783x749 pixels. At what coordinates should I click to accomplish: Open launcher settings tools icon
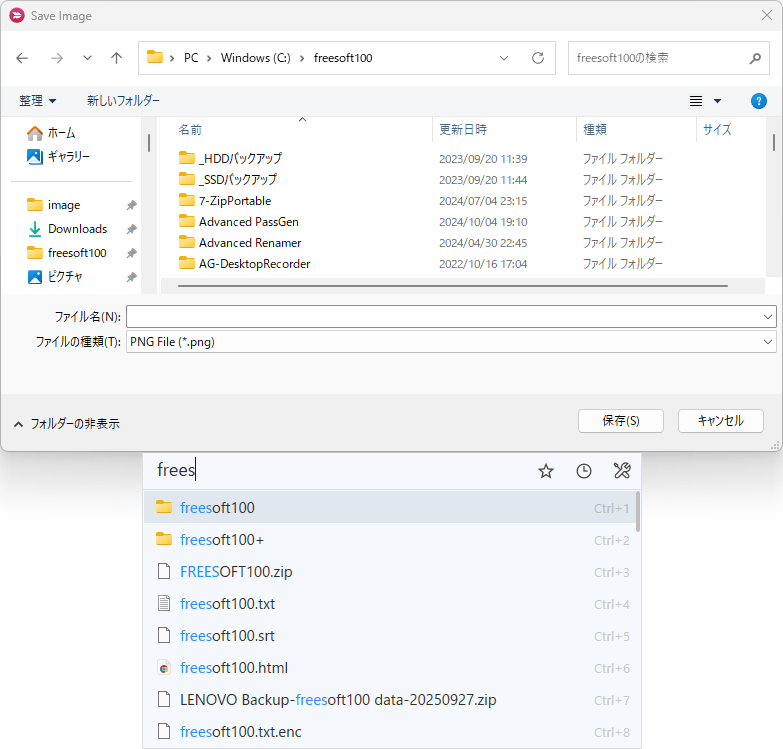coord(622,470)
